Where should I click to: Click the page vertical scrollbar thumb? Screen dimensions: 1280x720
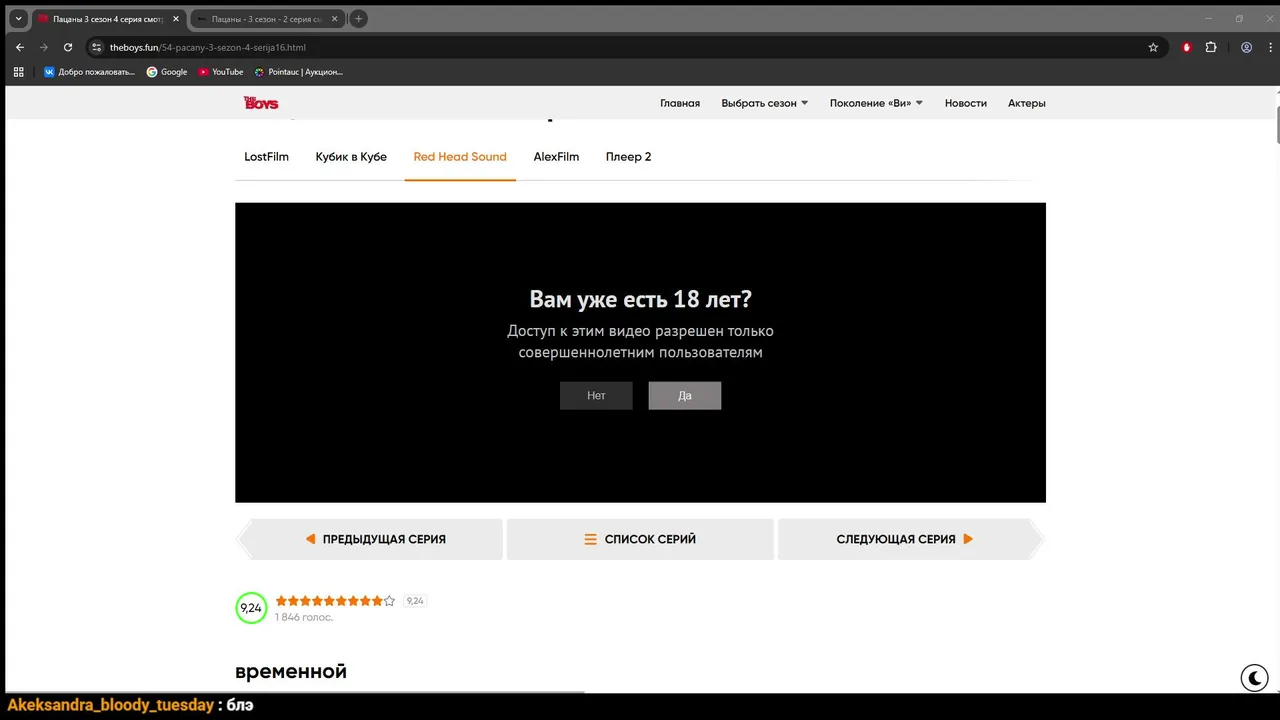[1277, 125]
